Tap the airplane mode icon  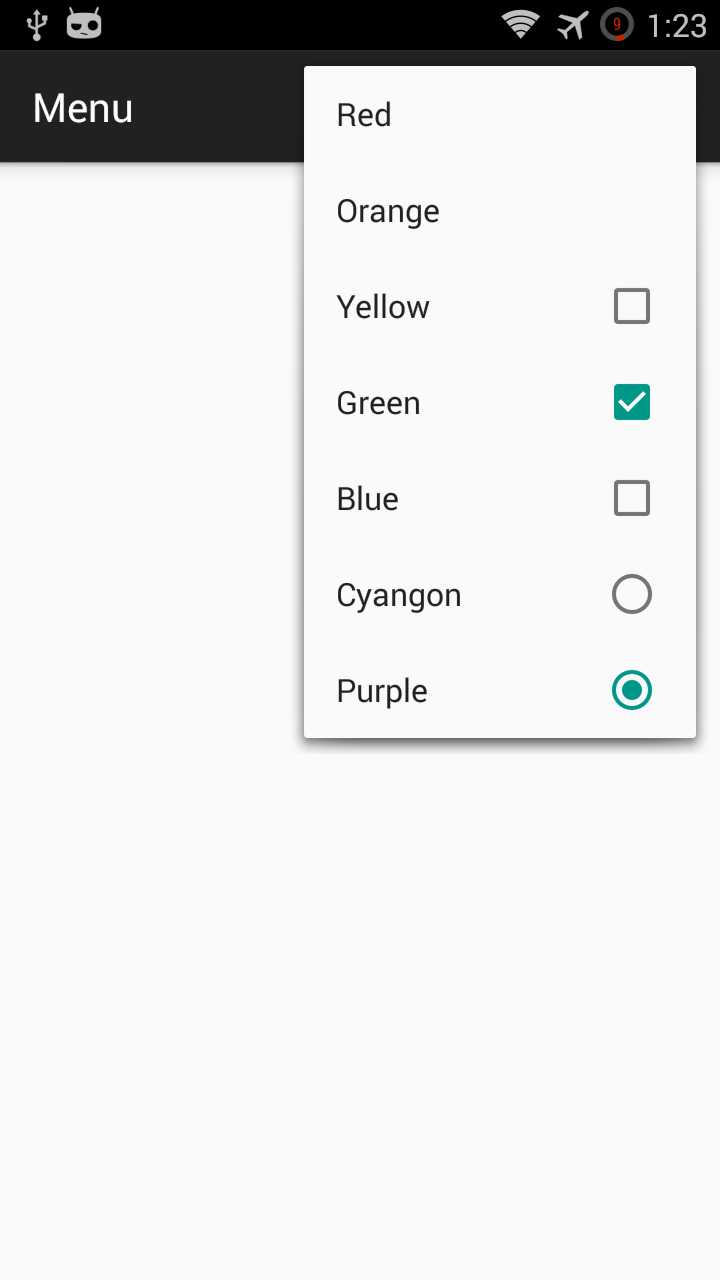[572, 25]
